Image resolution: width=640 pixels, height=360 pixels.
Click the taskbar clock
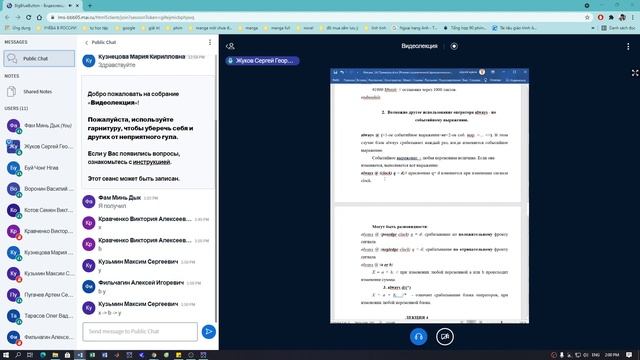612,355
